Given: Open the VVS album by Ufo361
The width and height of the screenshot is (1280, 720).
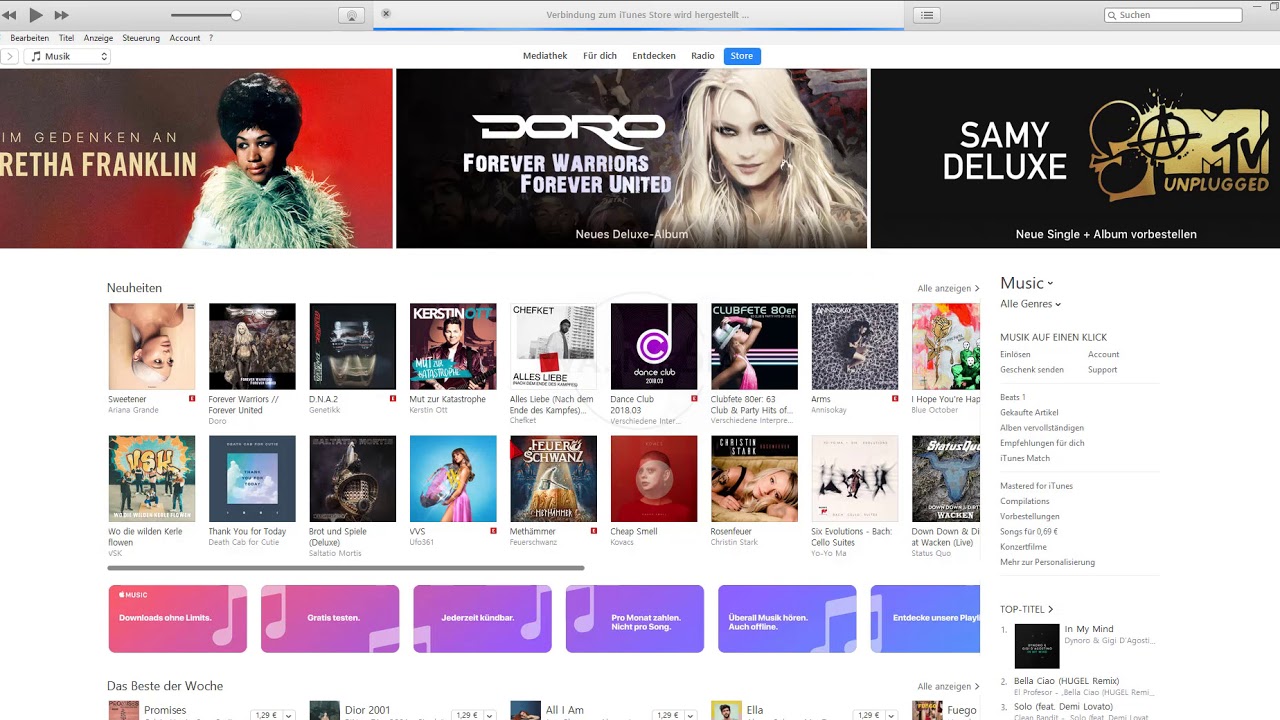Looking at the screenshot, I should (x=453, y=478).
